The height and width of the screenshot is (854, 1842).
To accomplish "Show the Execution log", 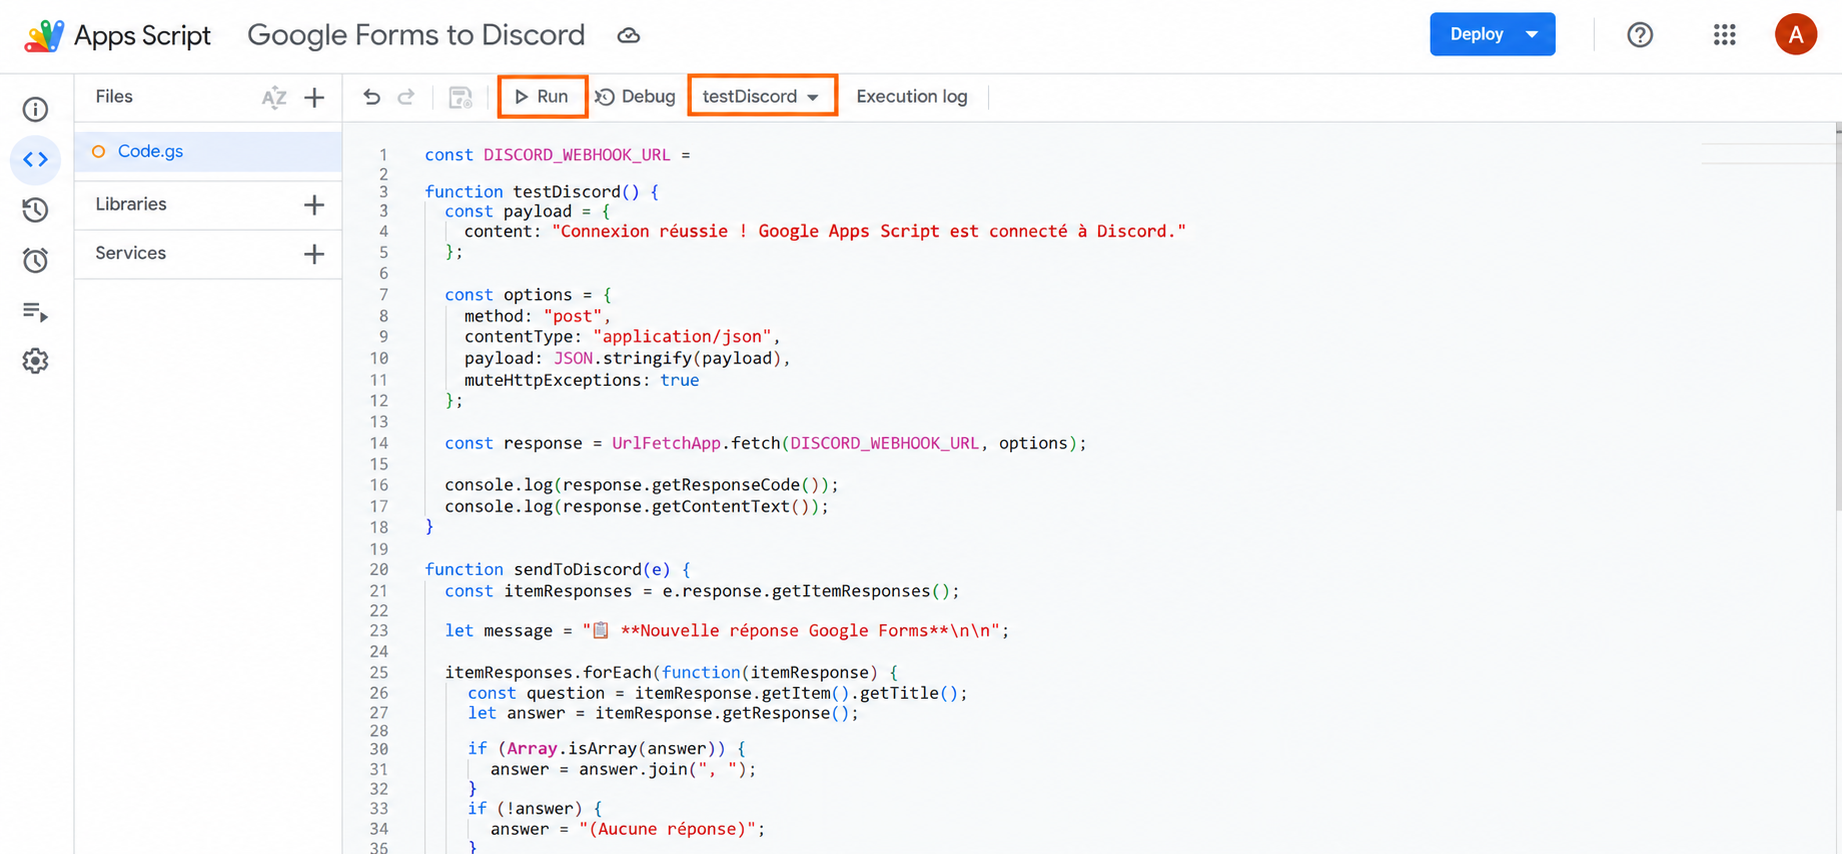I will click(912, 97).
